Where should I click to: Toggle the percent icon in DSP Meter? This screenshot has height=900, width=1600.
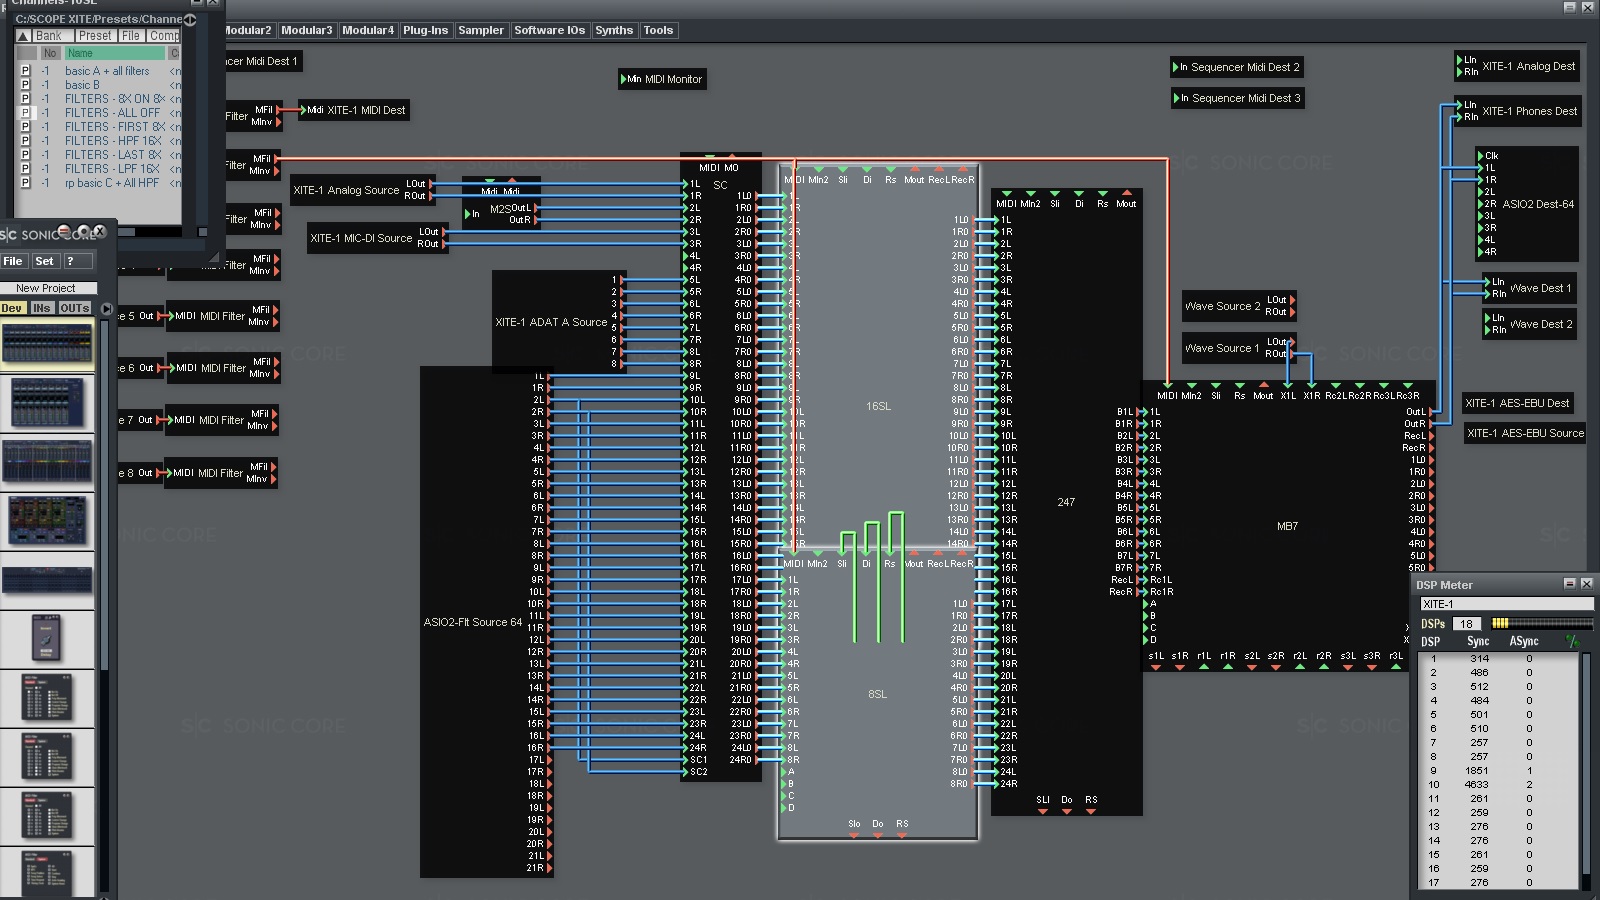pos(1572,641)
